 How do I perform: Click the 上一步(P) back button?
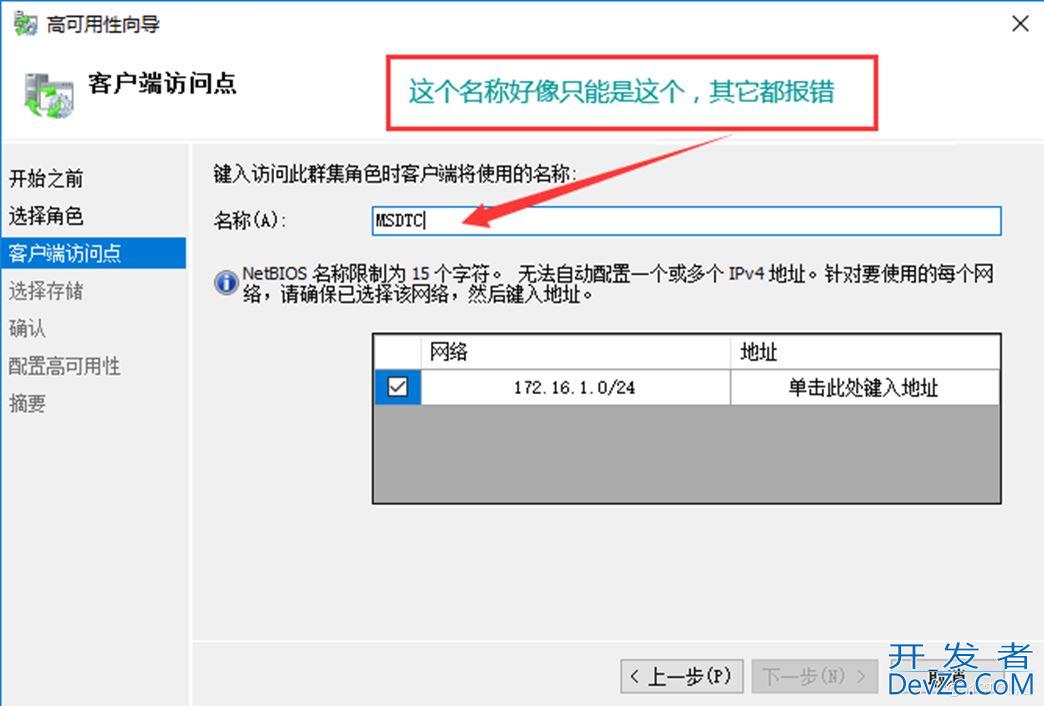(x=683, y=677)
